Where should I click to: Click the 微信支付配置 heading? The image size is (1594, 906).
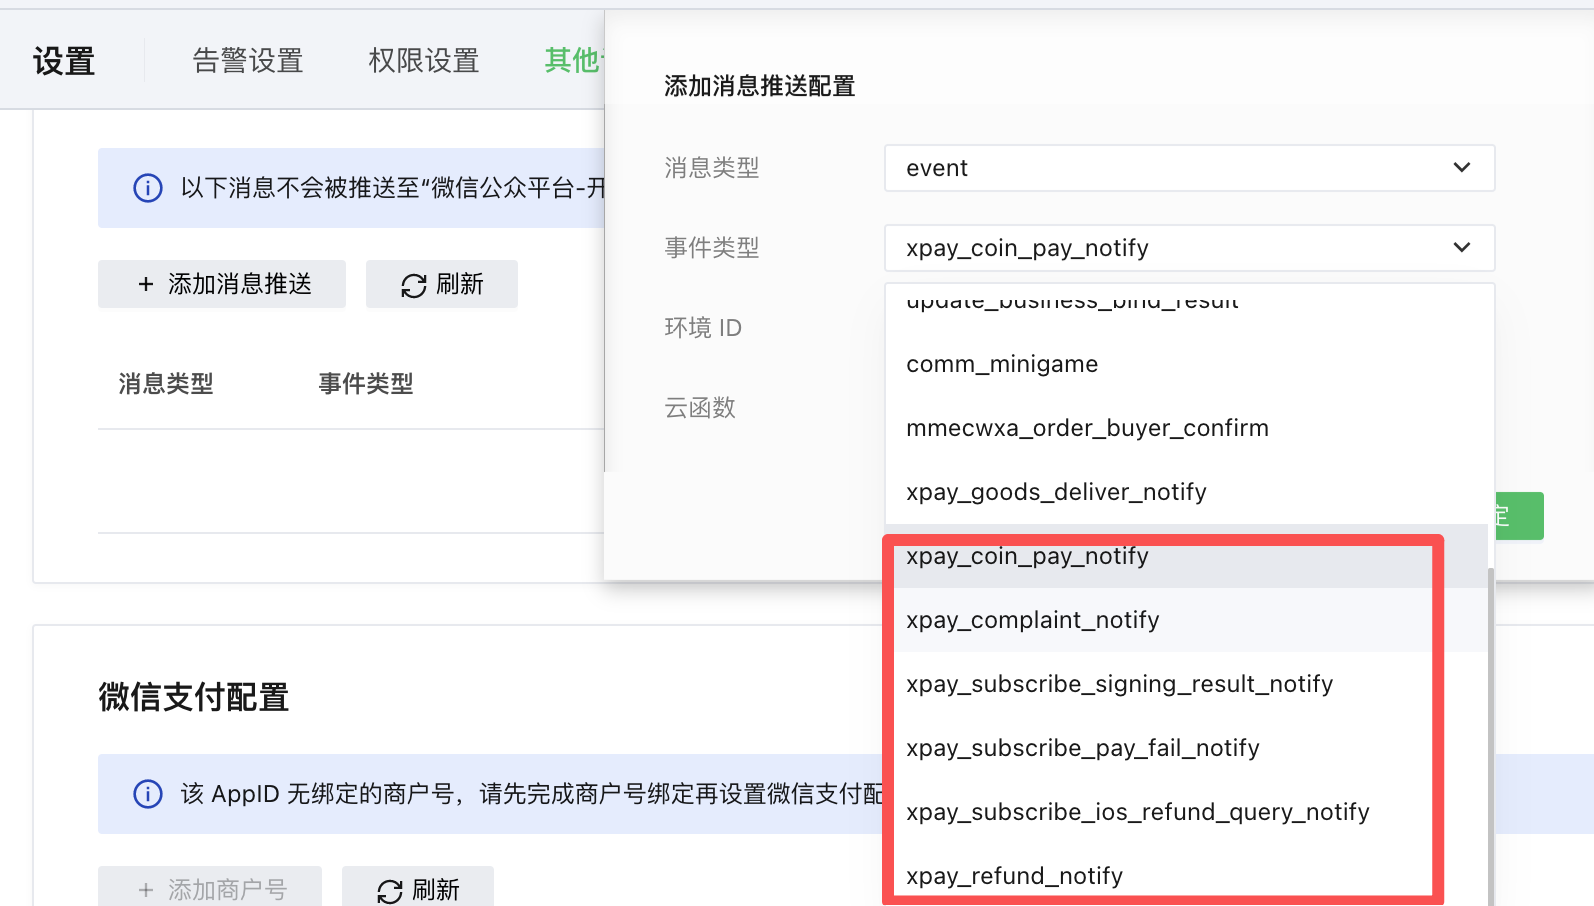pos(194,697)
